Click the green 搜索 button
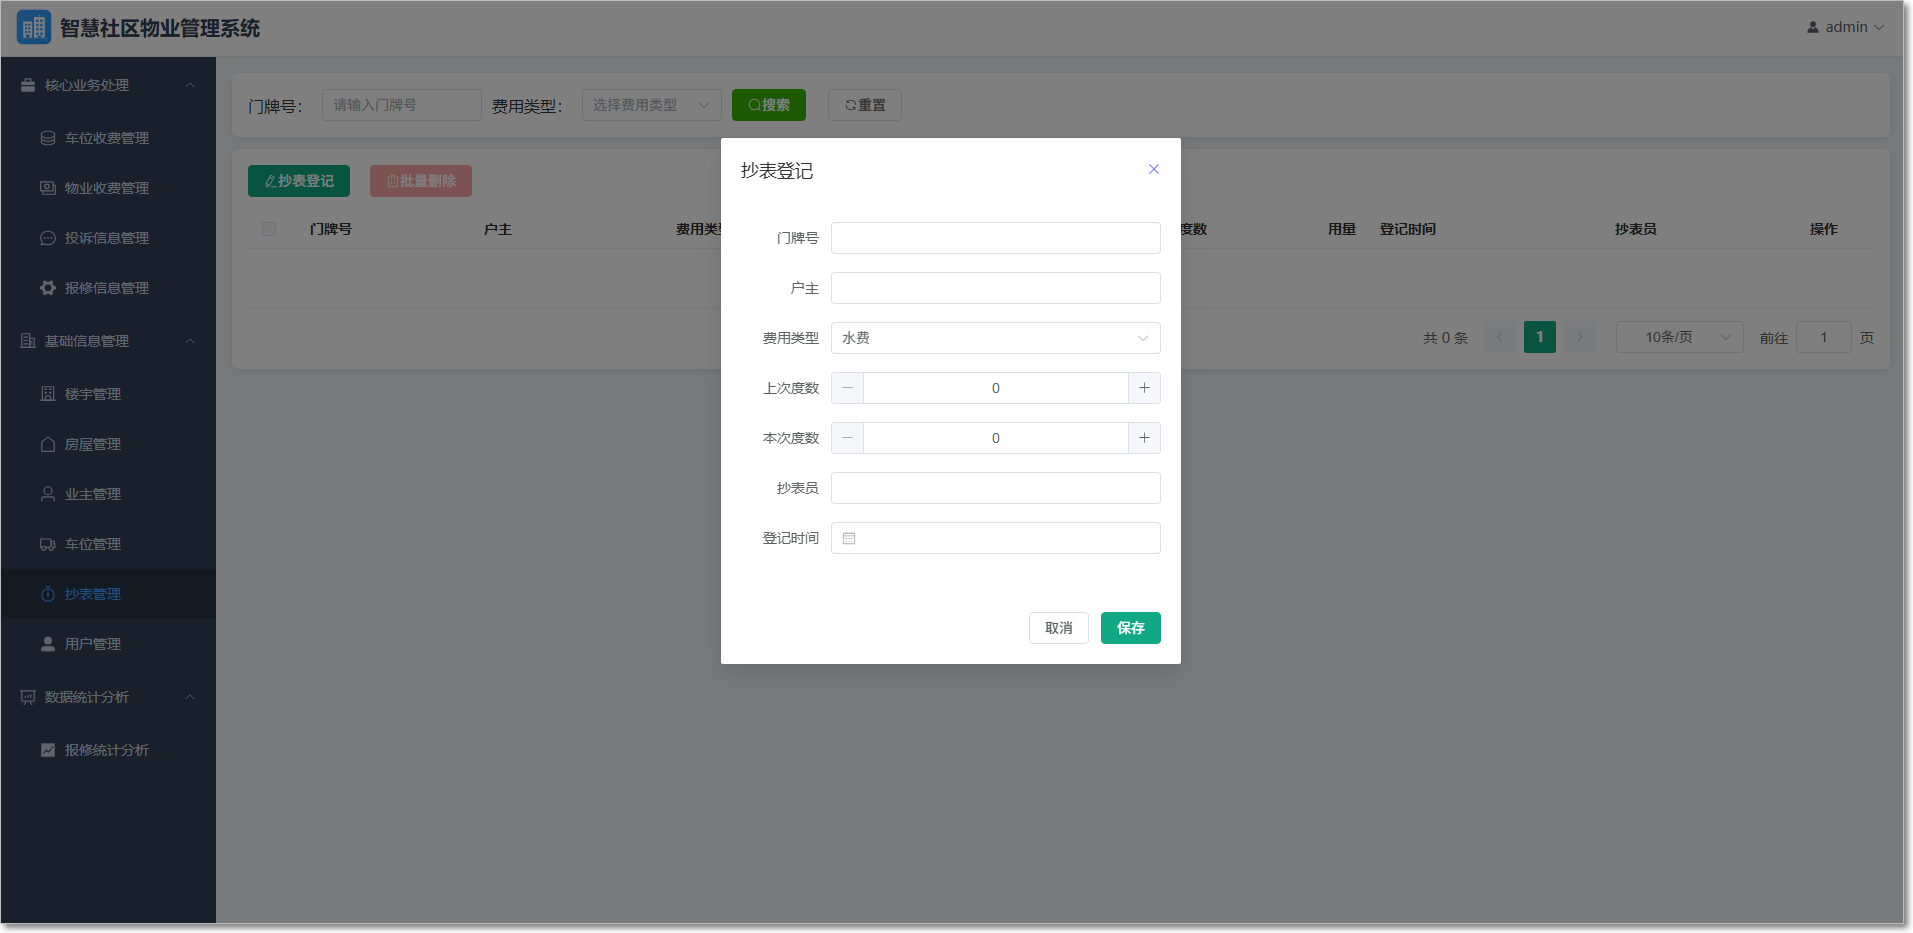The height and width of the screenshot is (933, 1913). click(x=769, y=105)
